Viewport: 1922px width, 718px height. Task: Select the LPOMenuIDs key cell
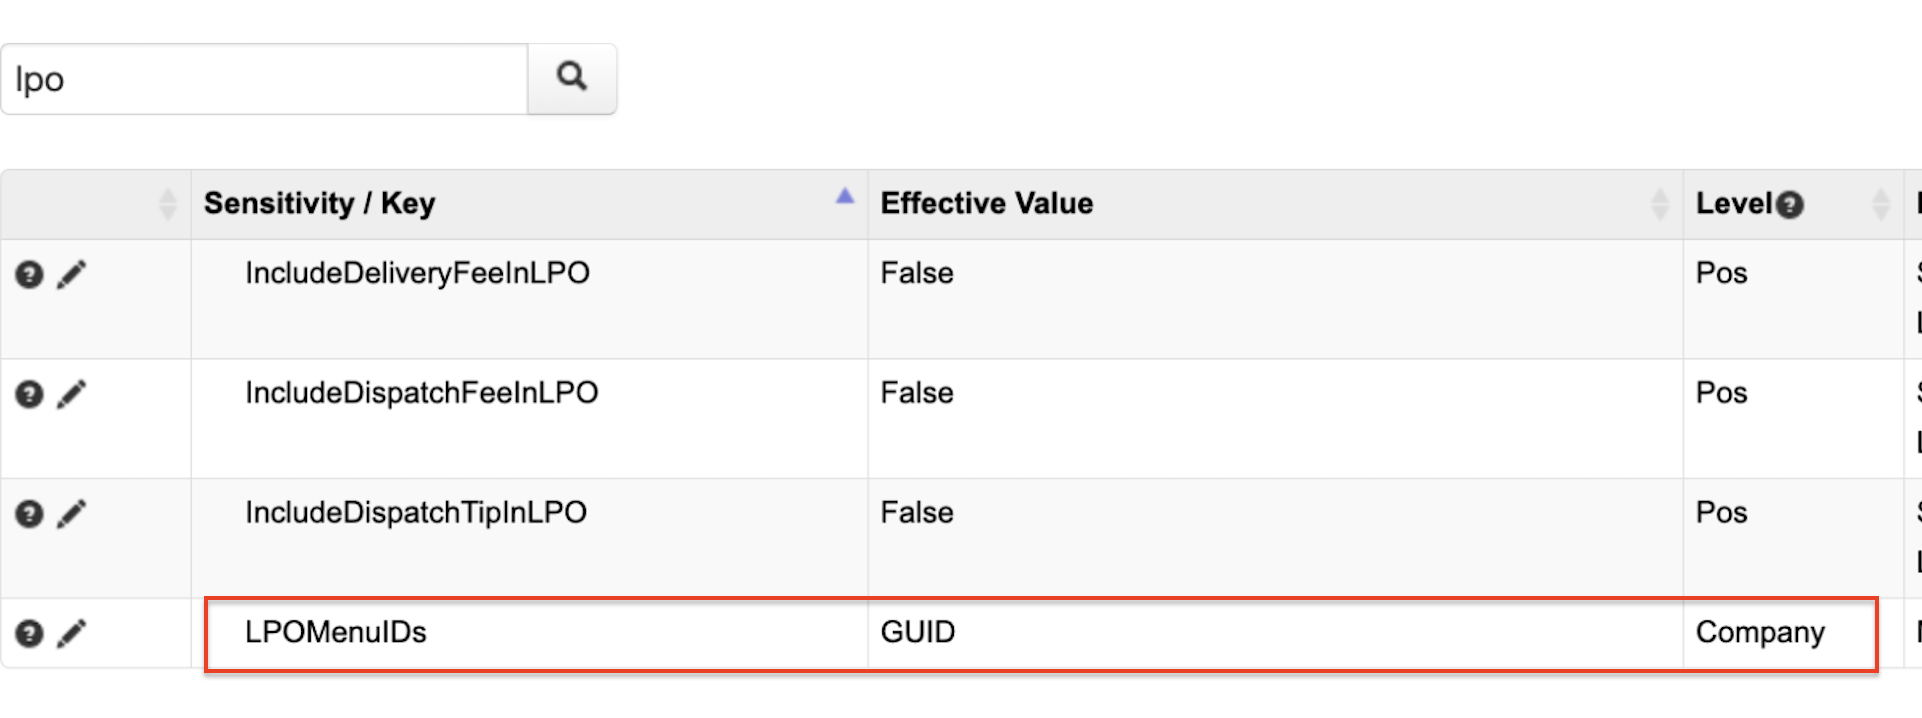point(336,632)
